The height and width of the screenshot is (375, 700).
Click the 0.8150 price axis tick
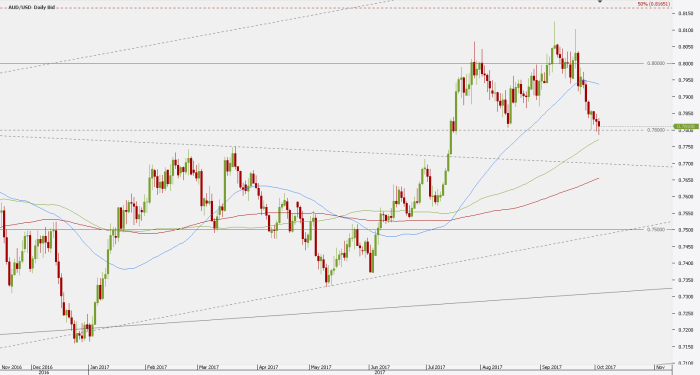point(686,13)
